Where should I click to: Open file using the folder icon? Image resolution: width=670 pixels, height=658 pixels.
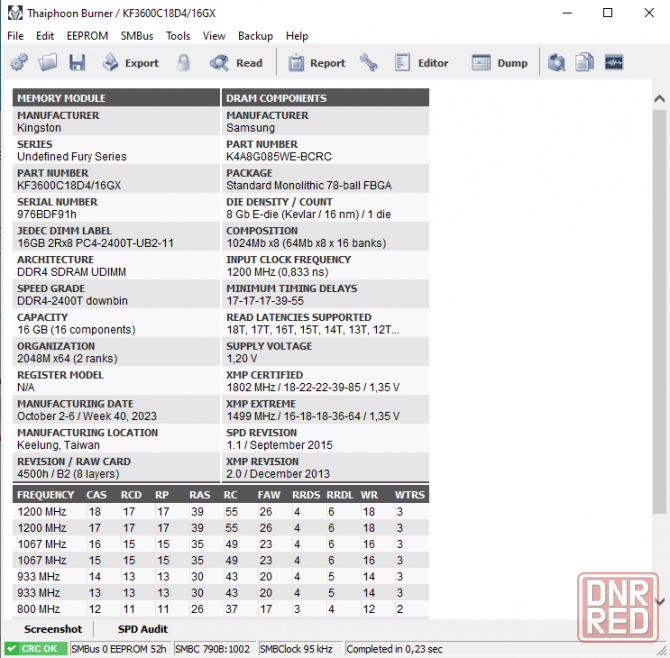tap(48, 63)
